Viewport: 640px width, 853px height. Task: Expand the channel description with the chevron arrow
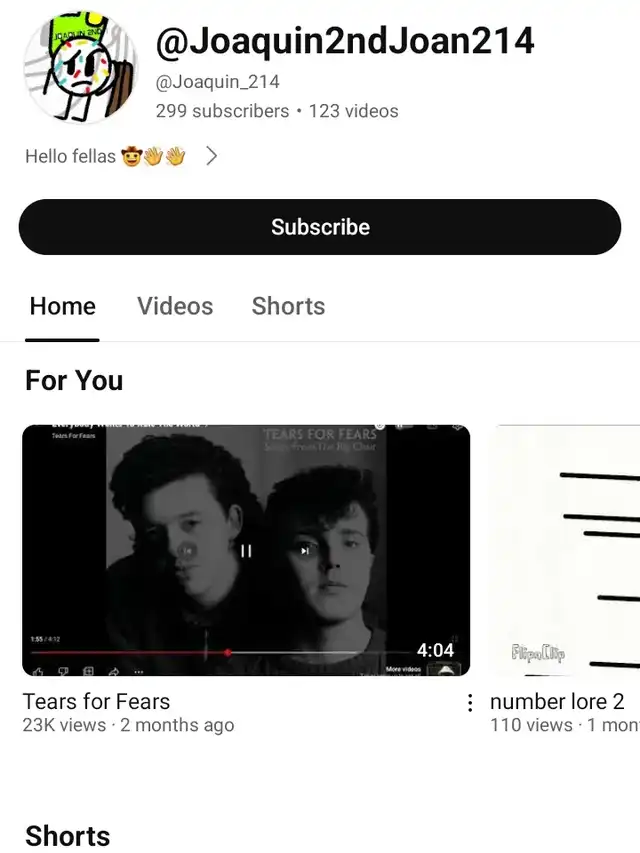click(x=212, y=156)
